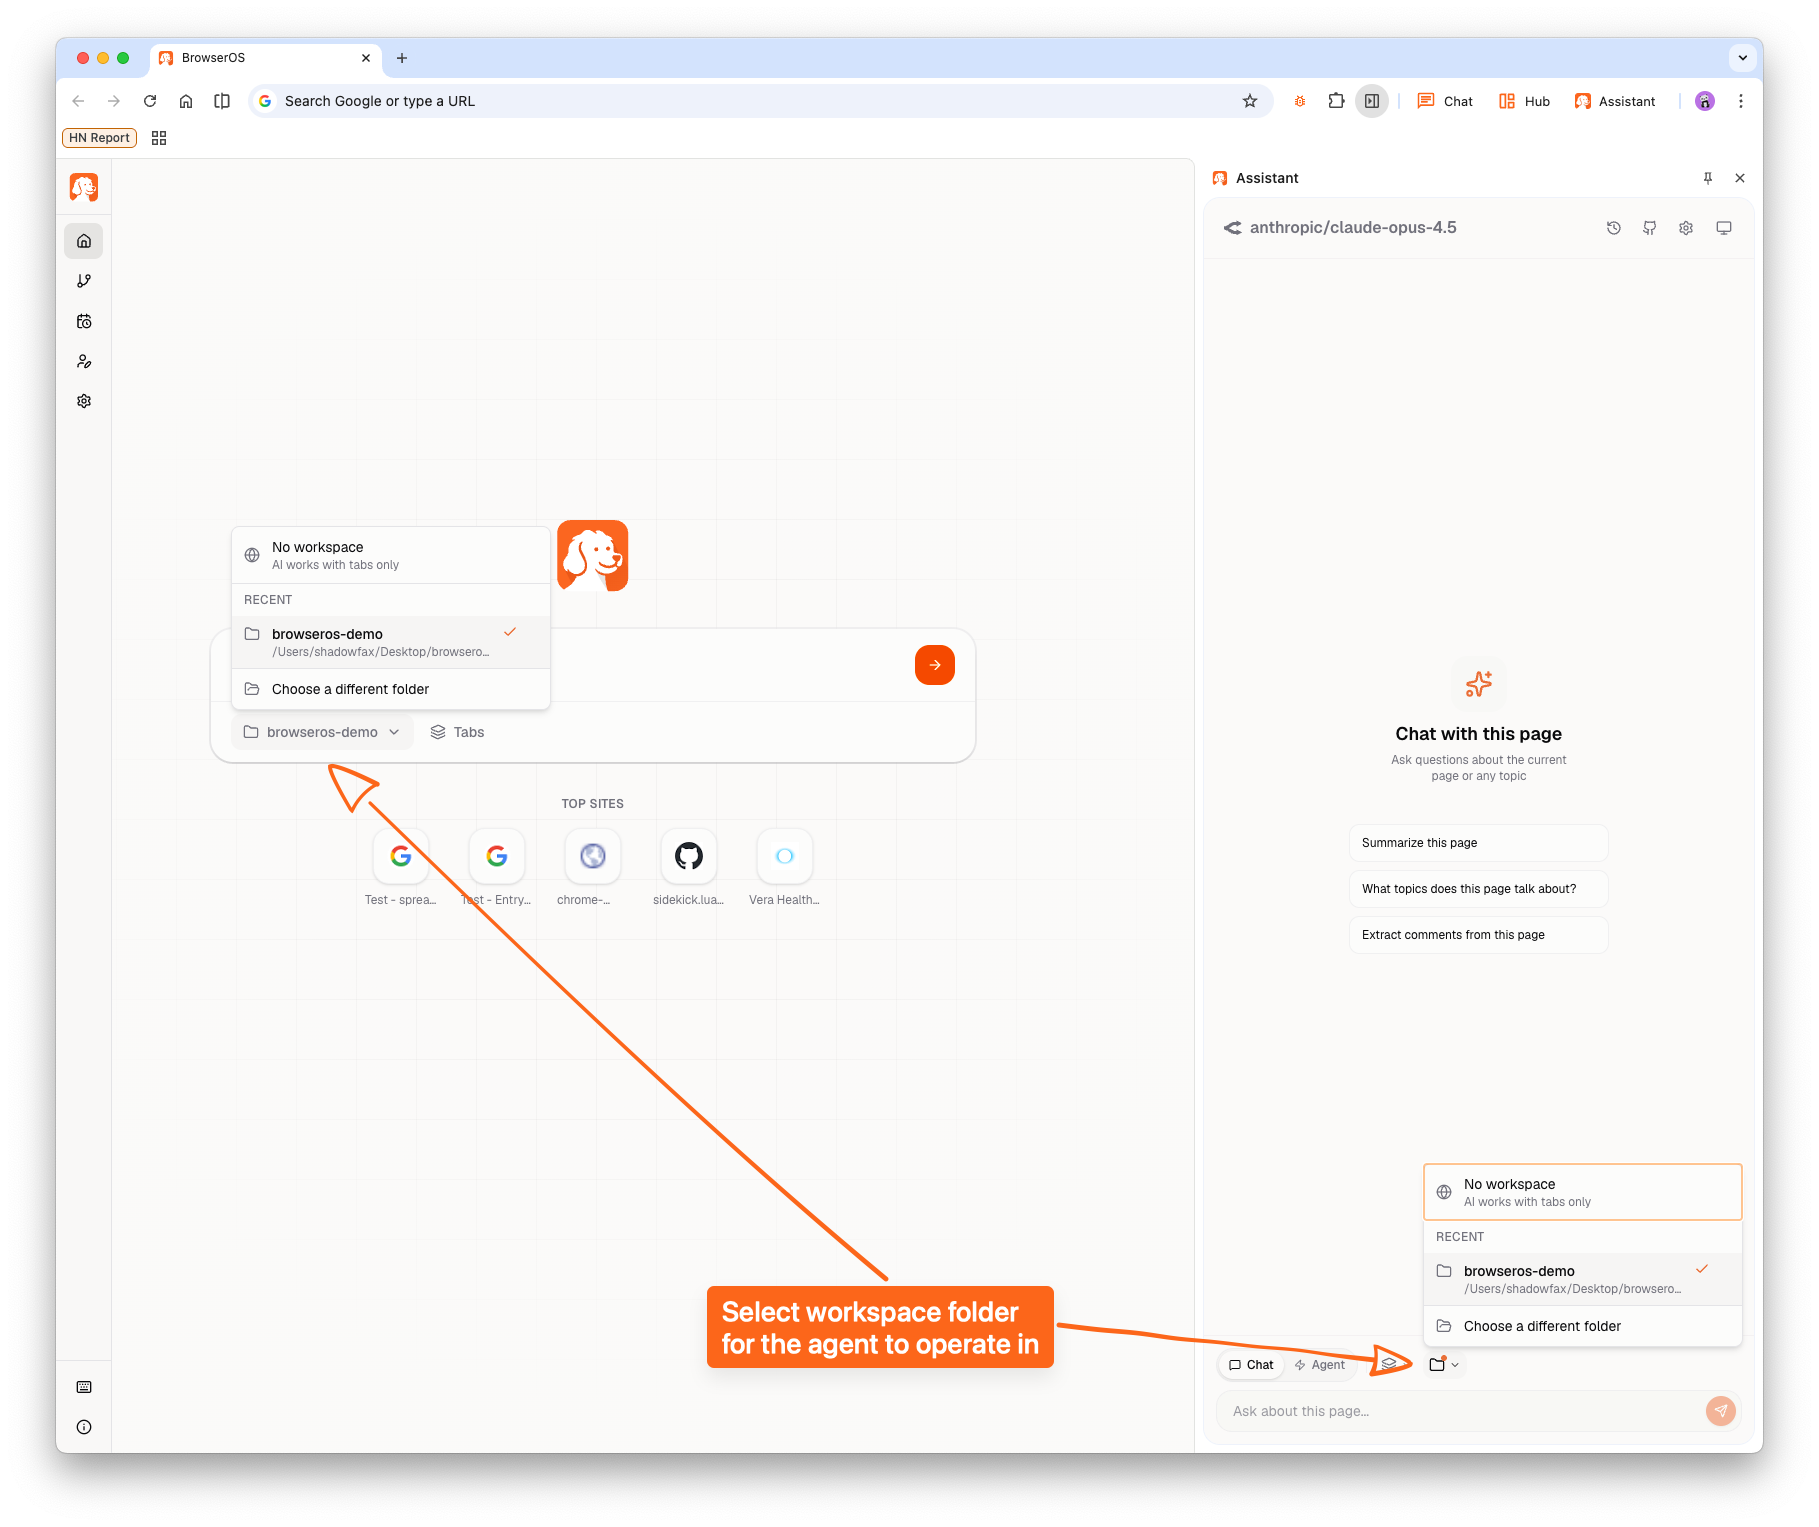Expand the browseros-demo workspace dropdown
The image size is (1819, 1527).
coord(321,731)
